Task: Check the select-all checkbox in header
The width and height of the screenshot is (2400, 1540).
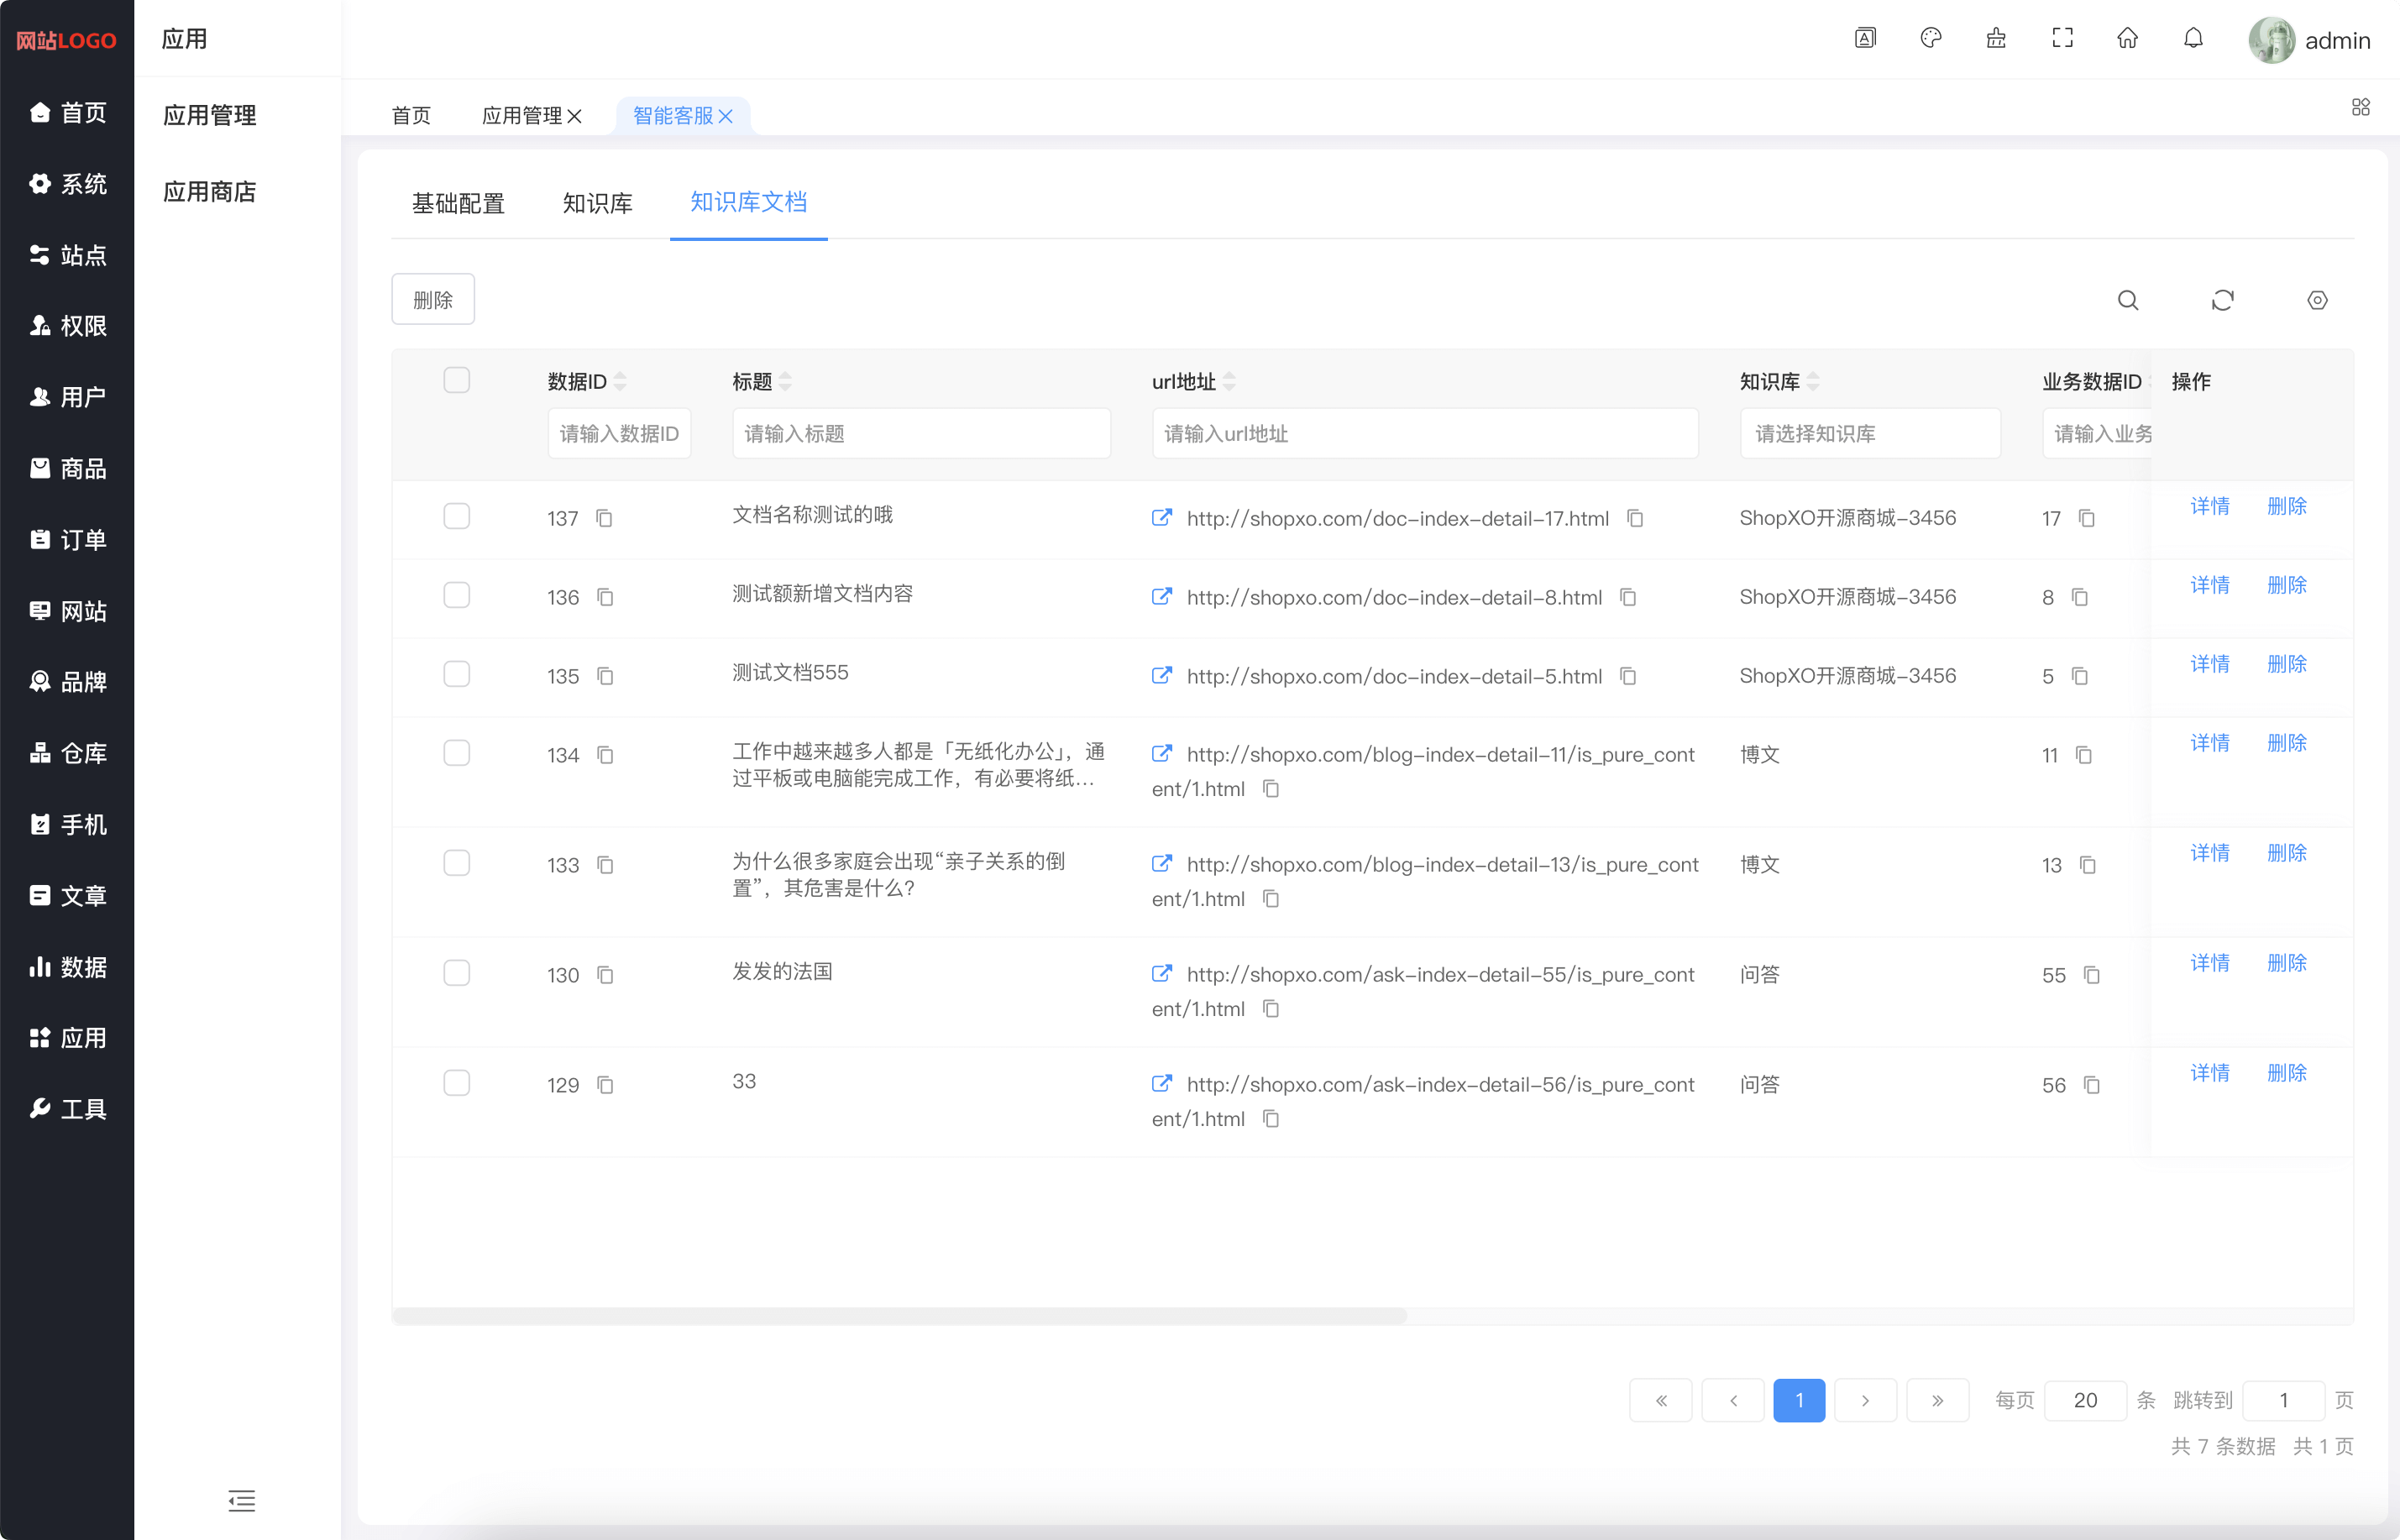Action: tap(456, 380)
